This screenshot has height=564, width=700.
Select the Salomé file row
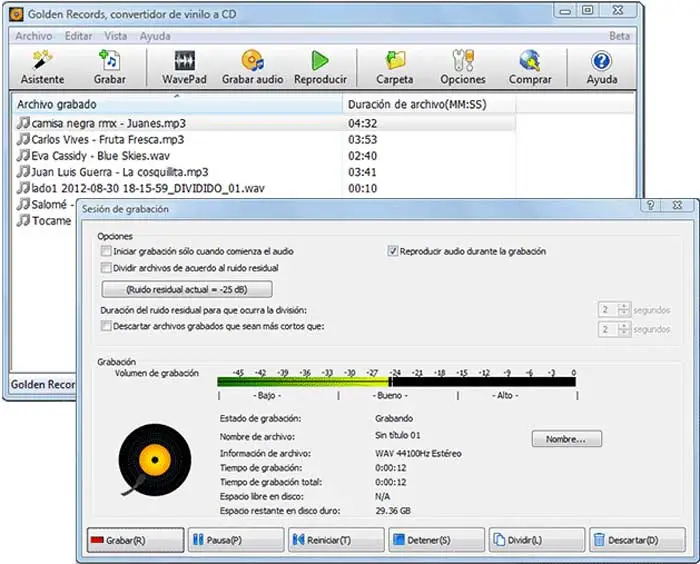point(45,204)
